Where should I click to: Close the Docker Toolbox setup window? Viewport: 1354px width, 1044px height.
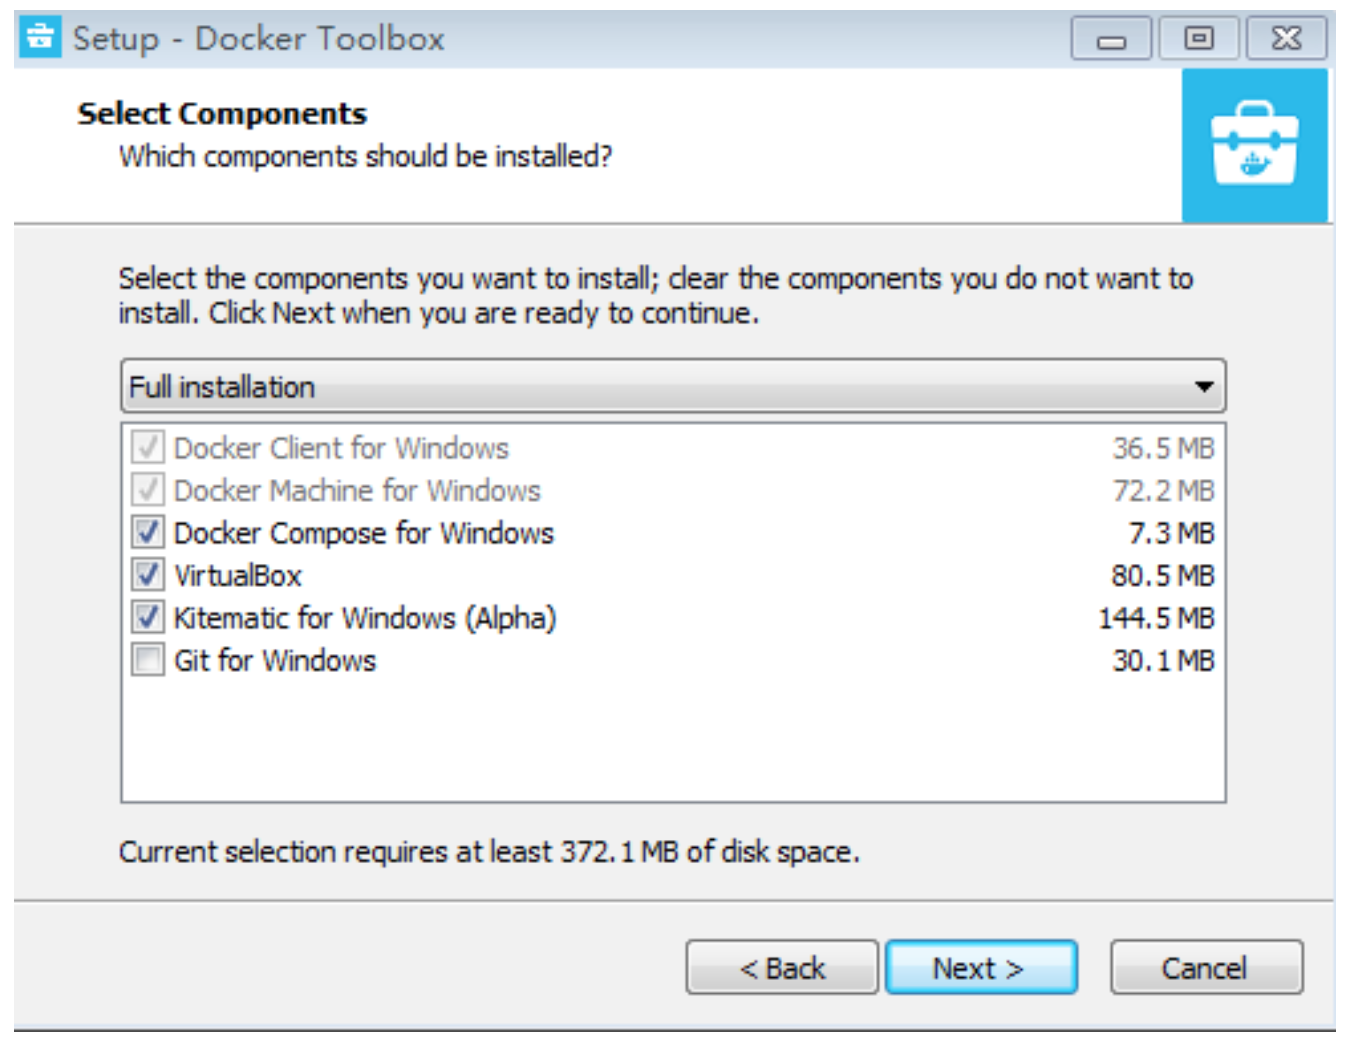tap(1285, 40)
